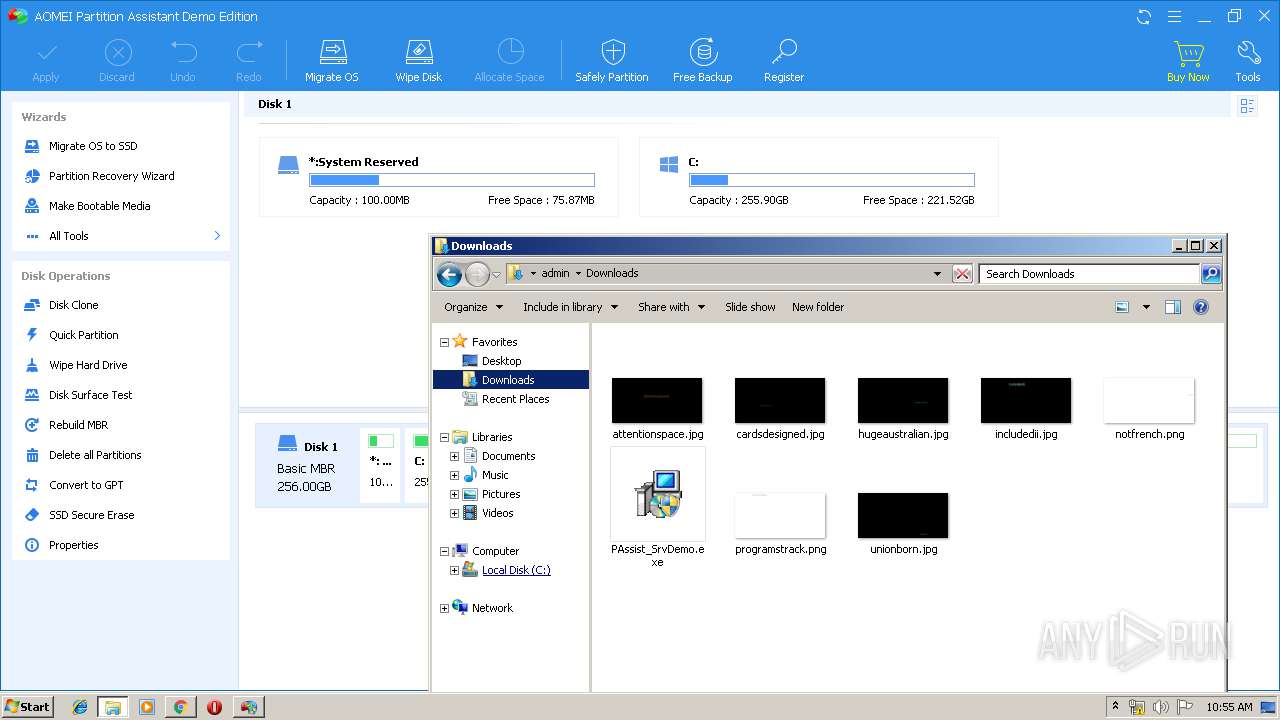This screenshot has width=1280, height=720.
Task: Open the Share with dropdown
Action: click(671, 307)
